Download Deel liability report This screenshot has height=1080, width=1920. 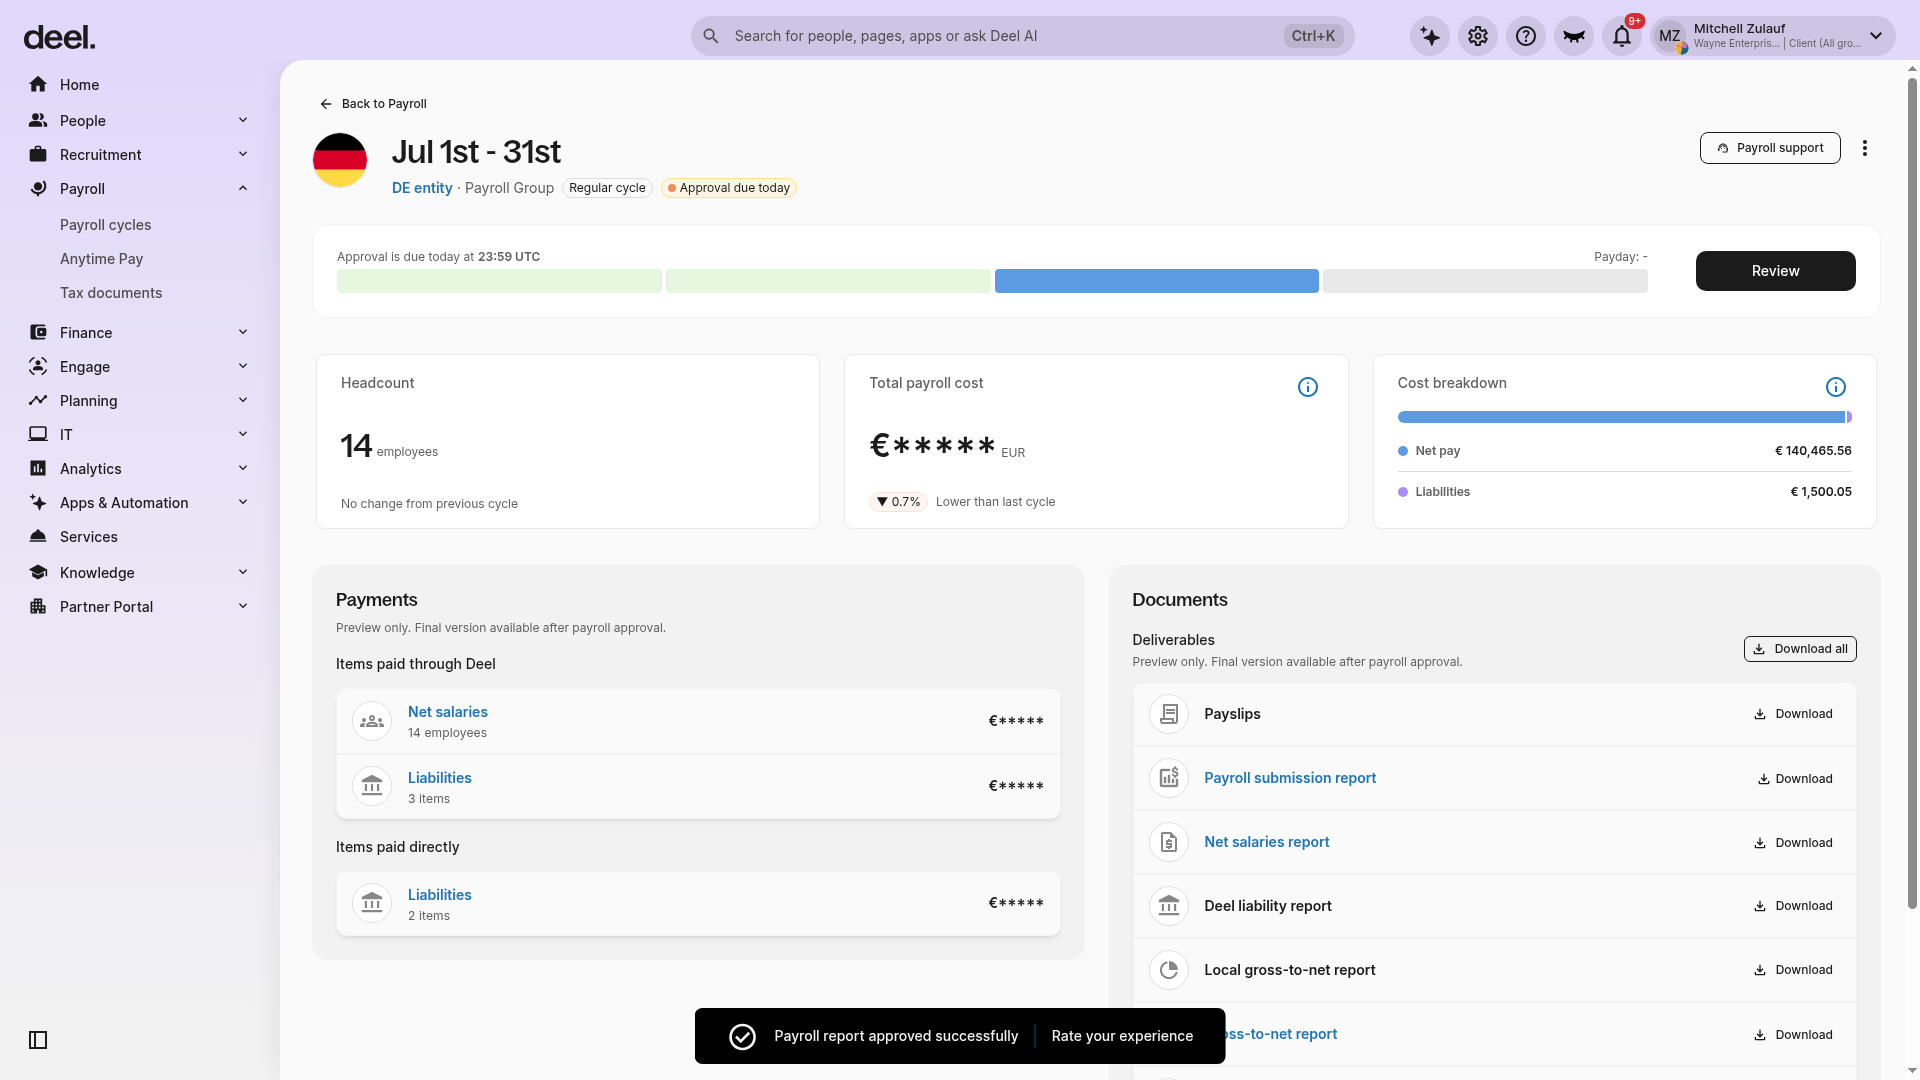[1793, 906]
